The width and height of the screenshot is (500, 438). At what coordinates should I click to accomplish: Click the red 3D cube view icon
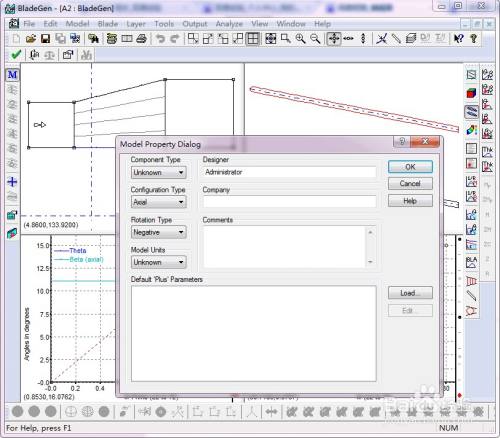coord(471,93)
